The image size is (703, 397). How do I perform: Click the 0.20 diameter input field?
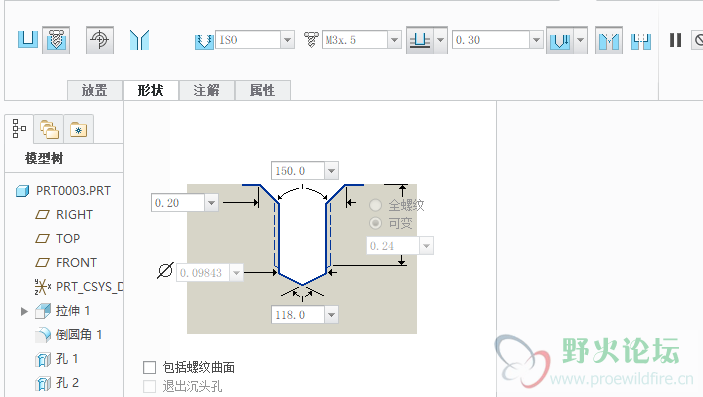(178, 203)
